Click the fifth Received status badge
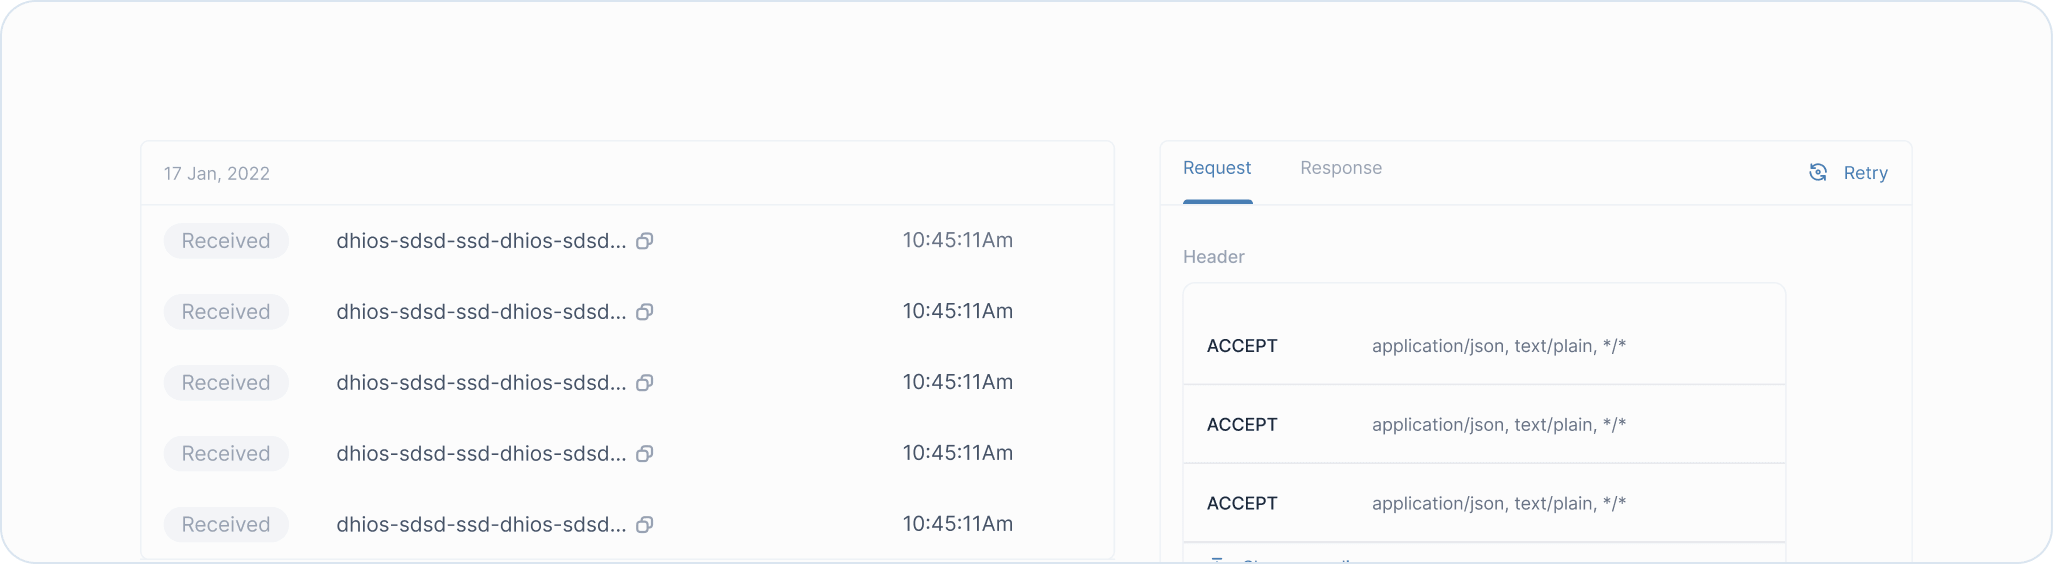Screen dimensions: 2053x565 (x=226, y=525)
